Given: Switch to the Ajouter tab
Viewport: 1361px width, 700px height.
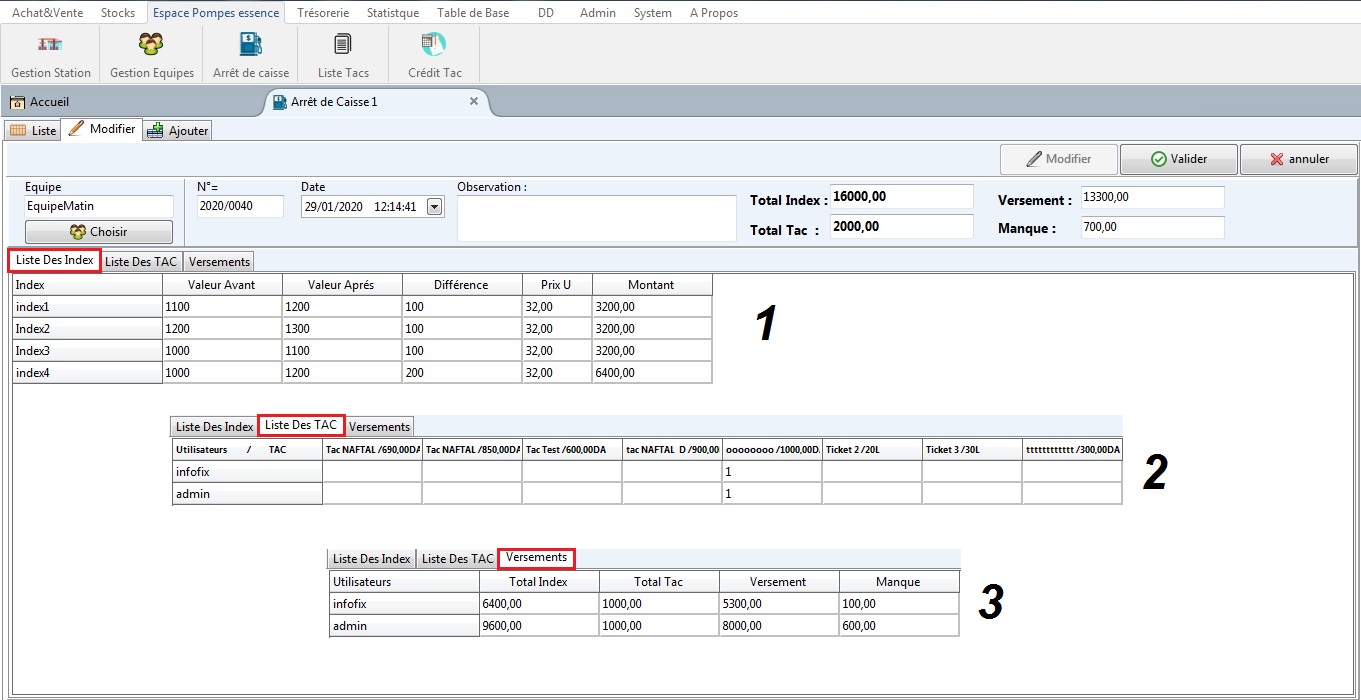Looking at the screenshot, I should click(x=178, y=131).
